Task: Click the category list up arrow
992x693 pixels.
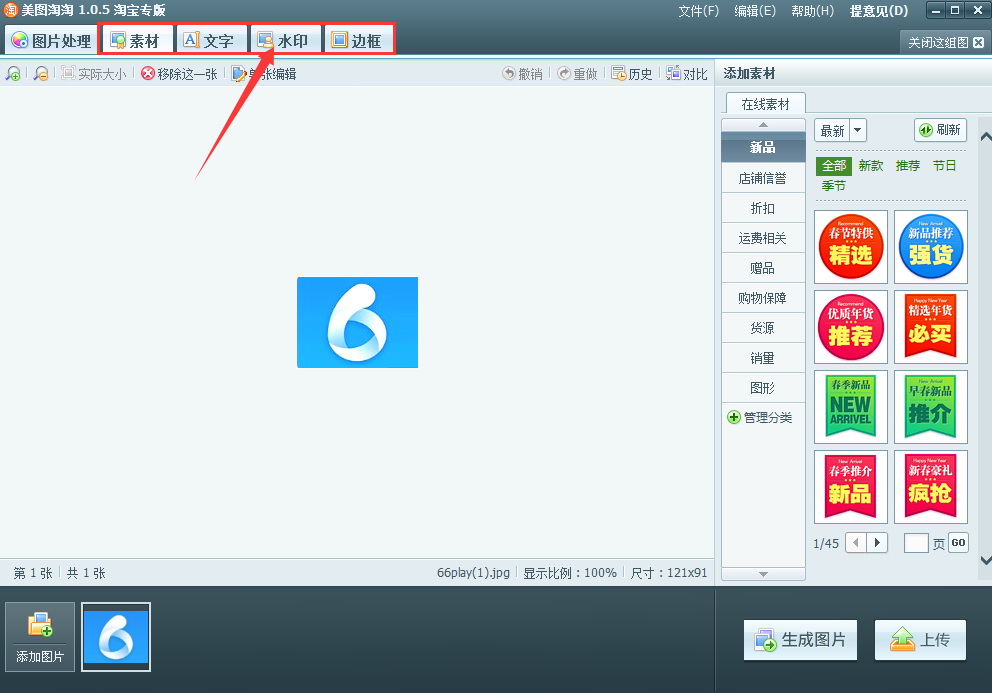Action: (763, 125)
